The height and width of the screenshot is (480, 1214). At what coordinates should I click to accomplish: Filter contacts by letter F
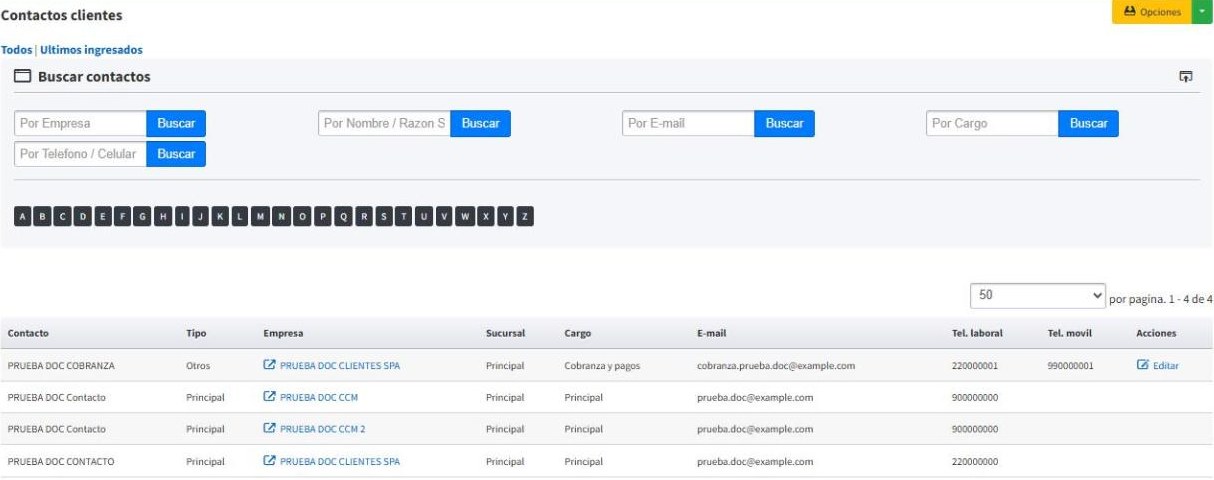[x=123, y=216]
